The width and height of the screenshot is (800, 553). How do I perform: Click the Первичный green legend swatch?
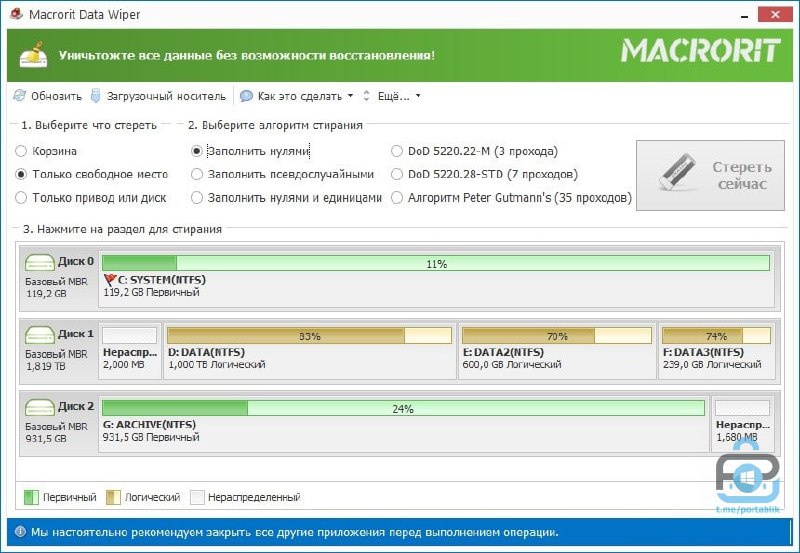[31, 497]
